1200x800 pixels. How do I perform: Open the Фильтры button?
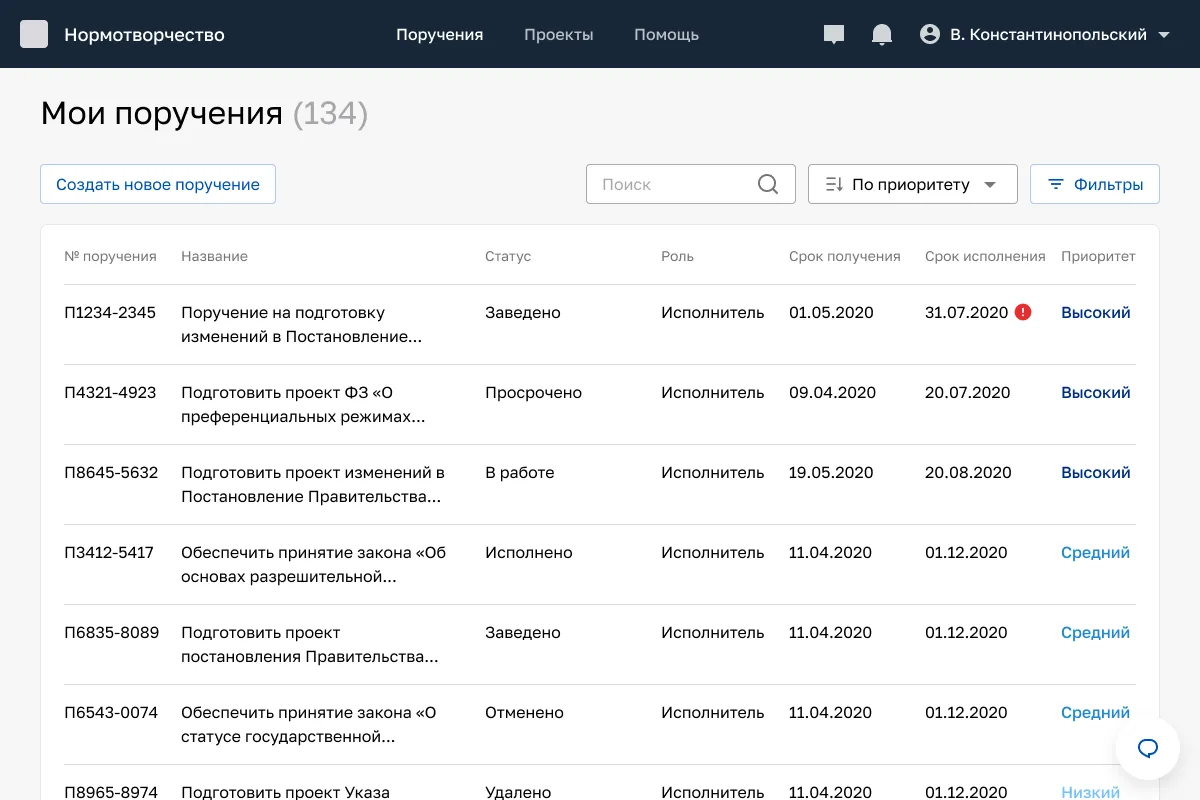[x=1095, y=184]
